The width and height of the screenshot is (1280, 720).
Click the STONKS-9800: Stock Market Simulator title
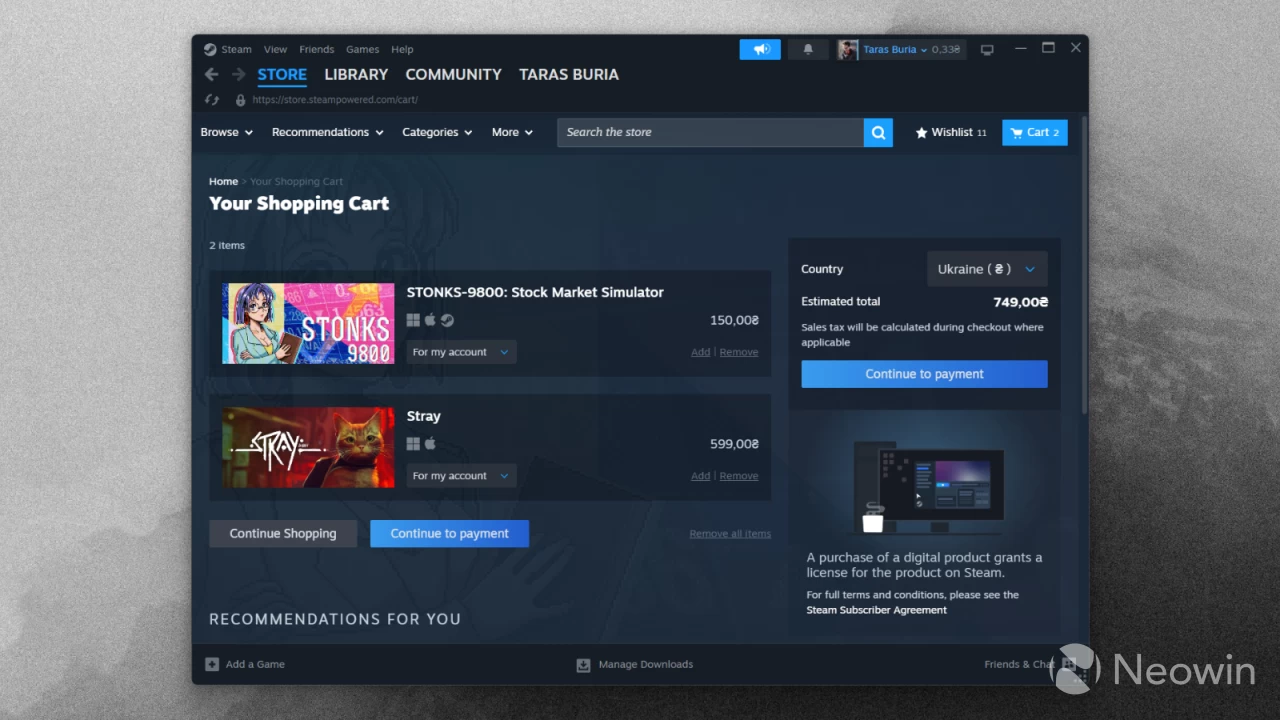pos(535,292)
